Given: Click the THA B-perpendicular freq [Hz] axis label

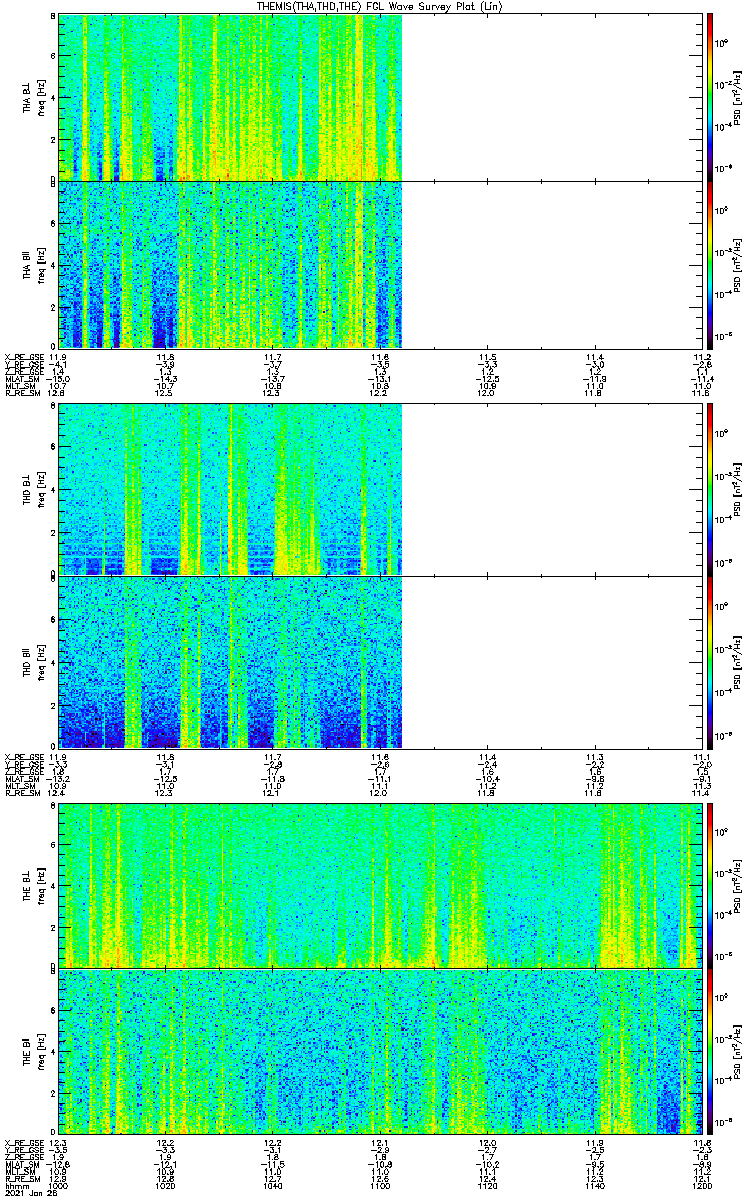Looking at the screenshot, I should 42,97.
